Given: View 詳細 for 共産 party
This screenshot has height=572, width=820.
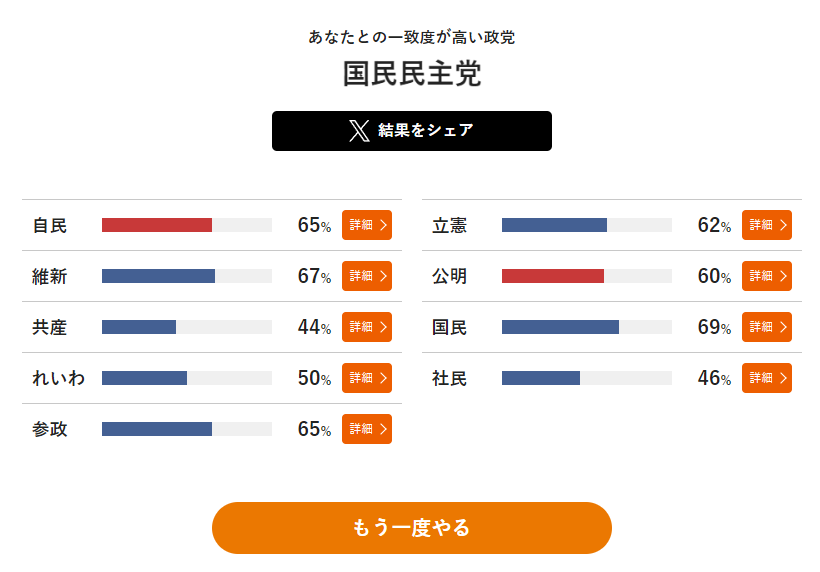Looking at the screenshot, I should (367, 327).
